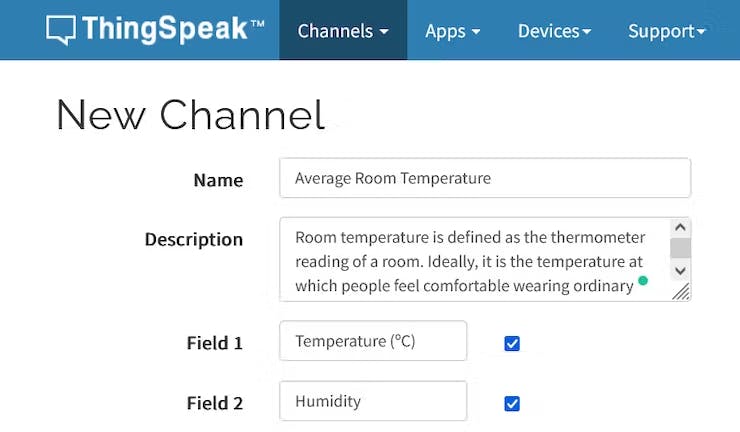Image resolution: width=740 pixels, height=432 pixels.
Task: Expand the Apps dropdown menu
Action: (452, 31)
